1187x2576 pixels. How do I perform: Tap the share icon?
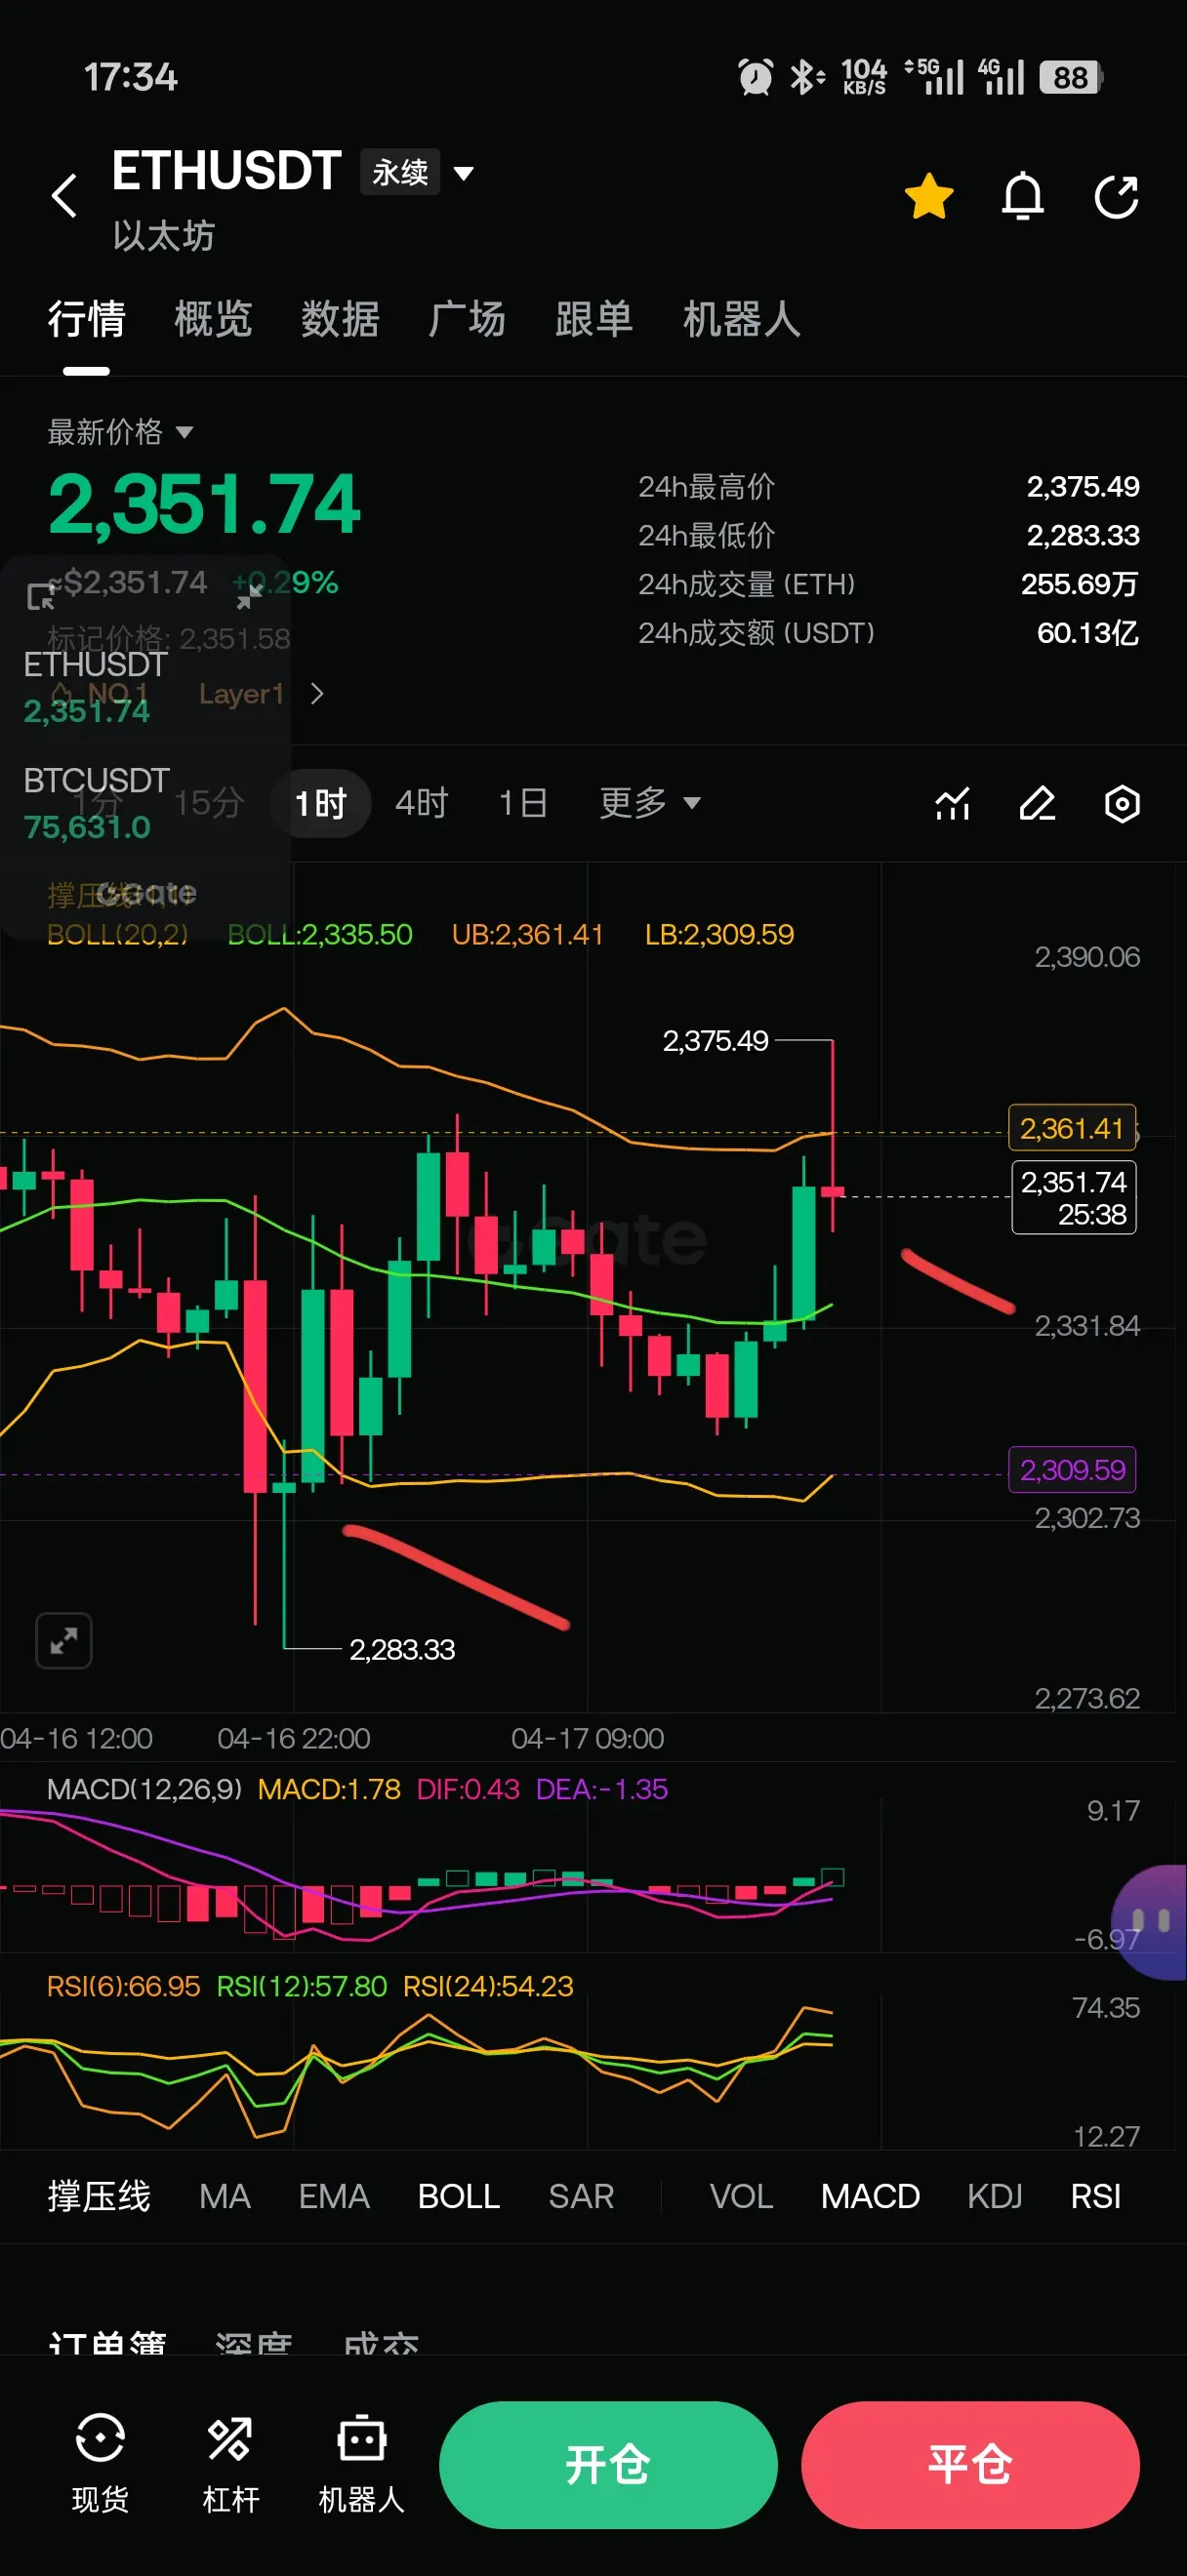point(1117,196)
